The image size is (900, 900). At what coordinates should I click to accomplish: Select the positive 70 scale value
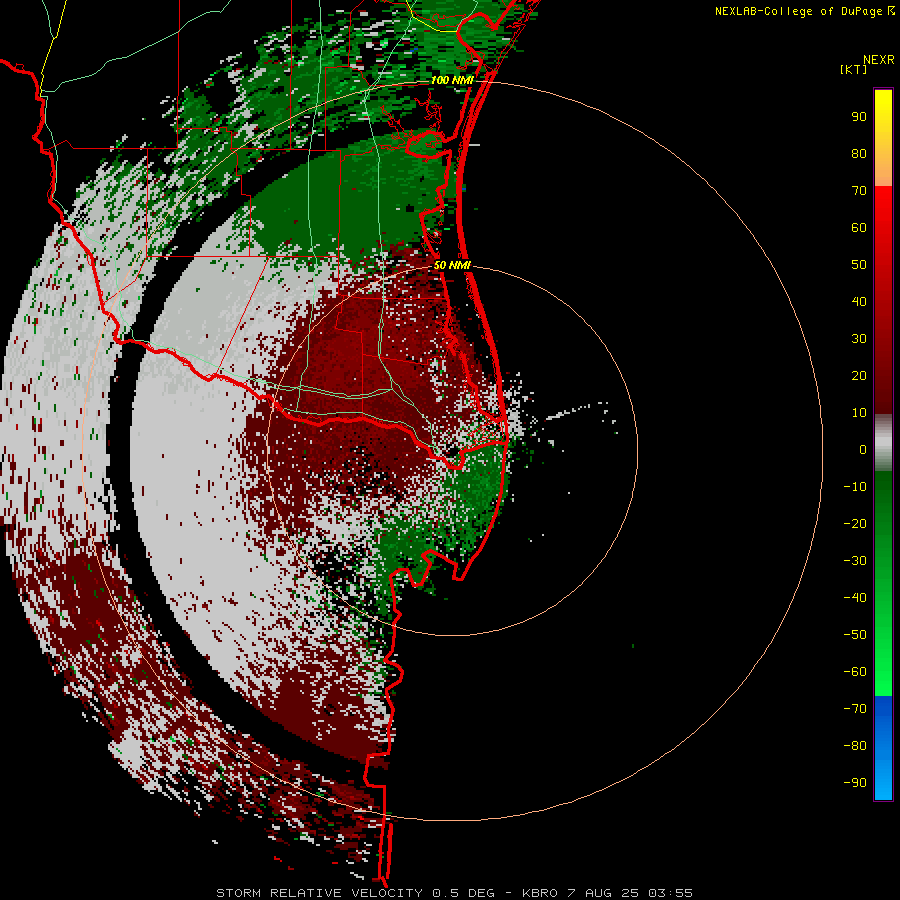[859, 191]
